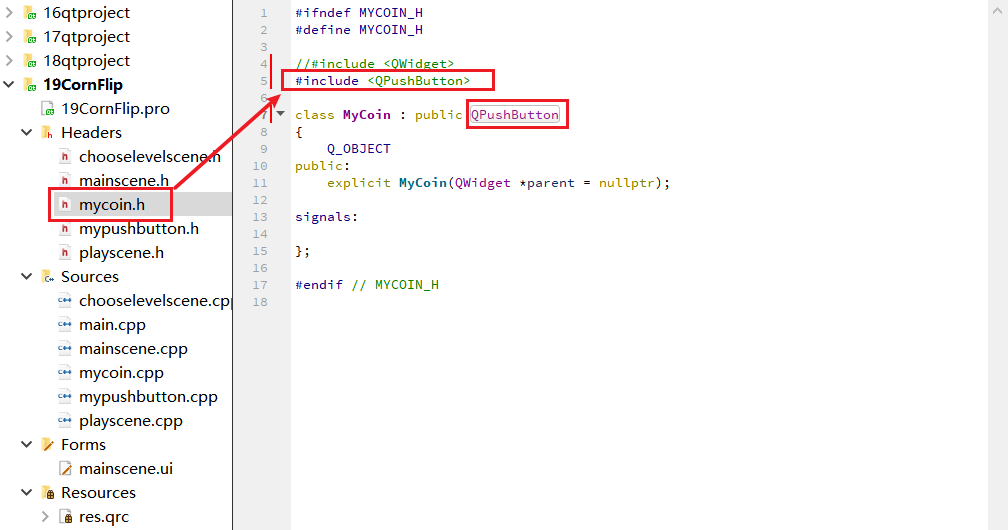The width and height of the screenshot is (1008, 530).
Task: Click the Headers folder icon
Action: 48,132
